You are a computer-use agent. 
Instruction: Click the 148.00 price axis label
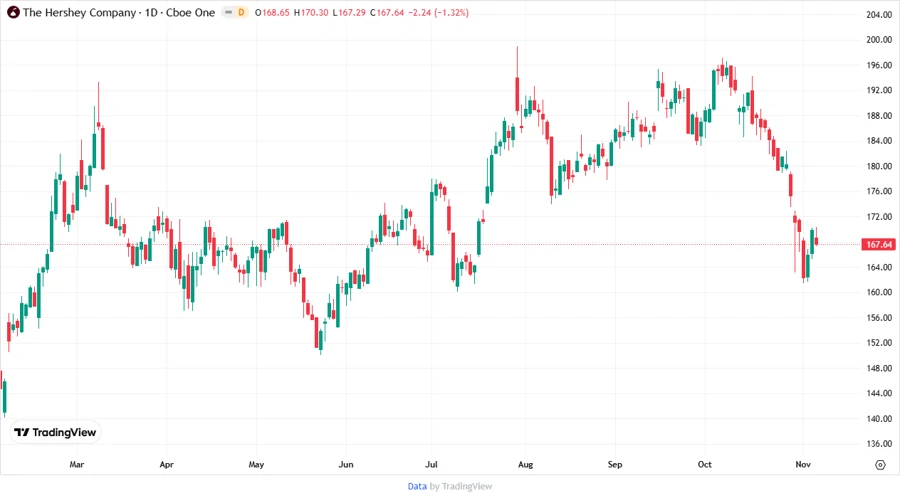pos(879,368)
